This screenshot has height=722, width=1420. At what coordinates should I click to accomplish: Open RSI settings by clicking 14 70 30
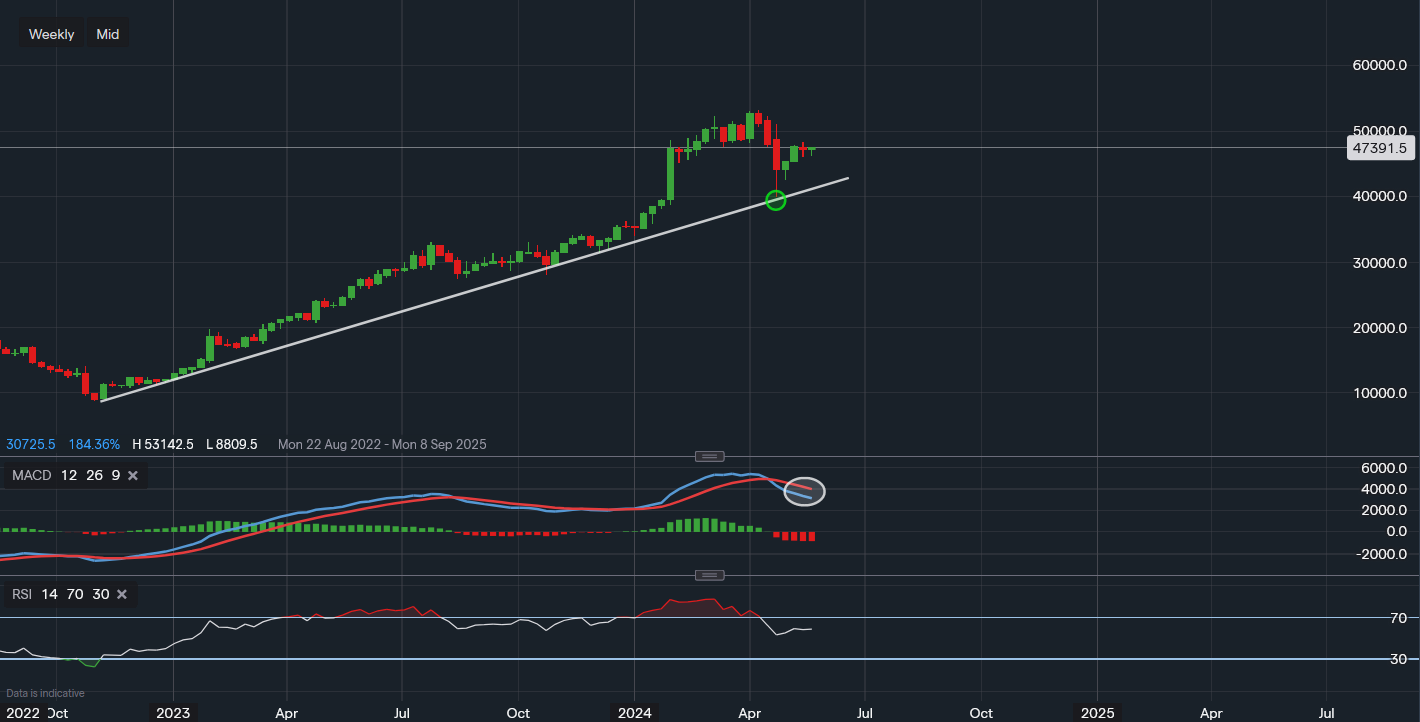pos(74,594)
